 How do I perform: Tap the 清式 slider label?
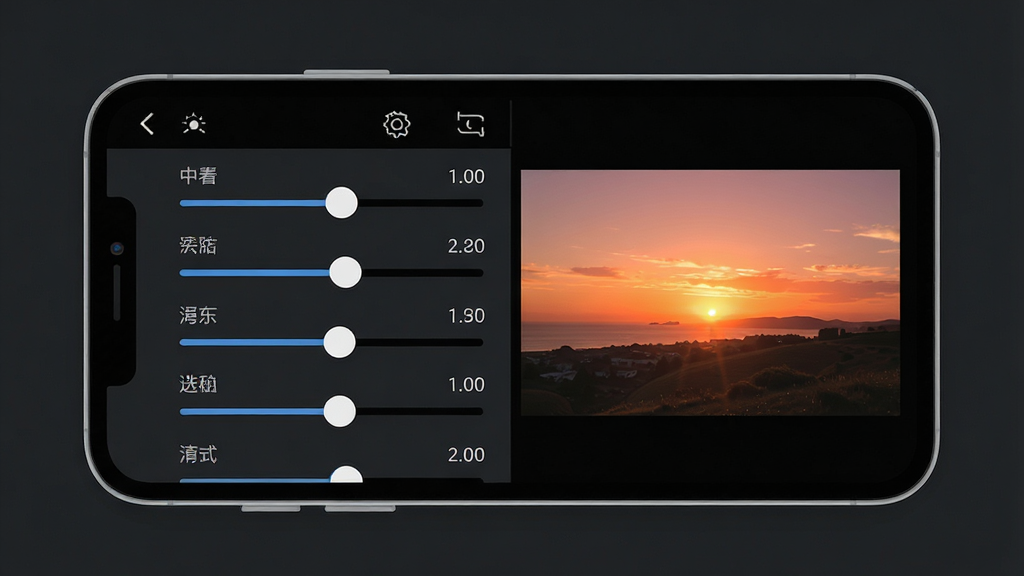tap(199, 454)
